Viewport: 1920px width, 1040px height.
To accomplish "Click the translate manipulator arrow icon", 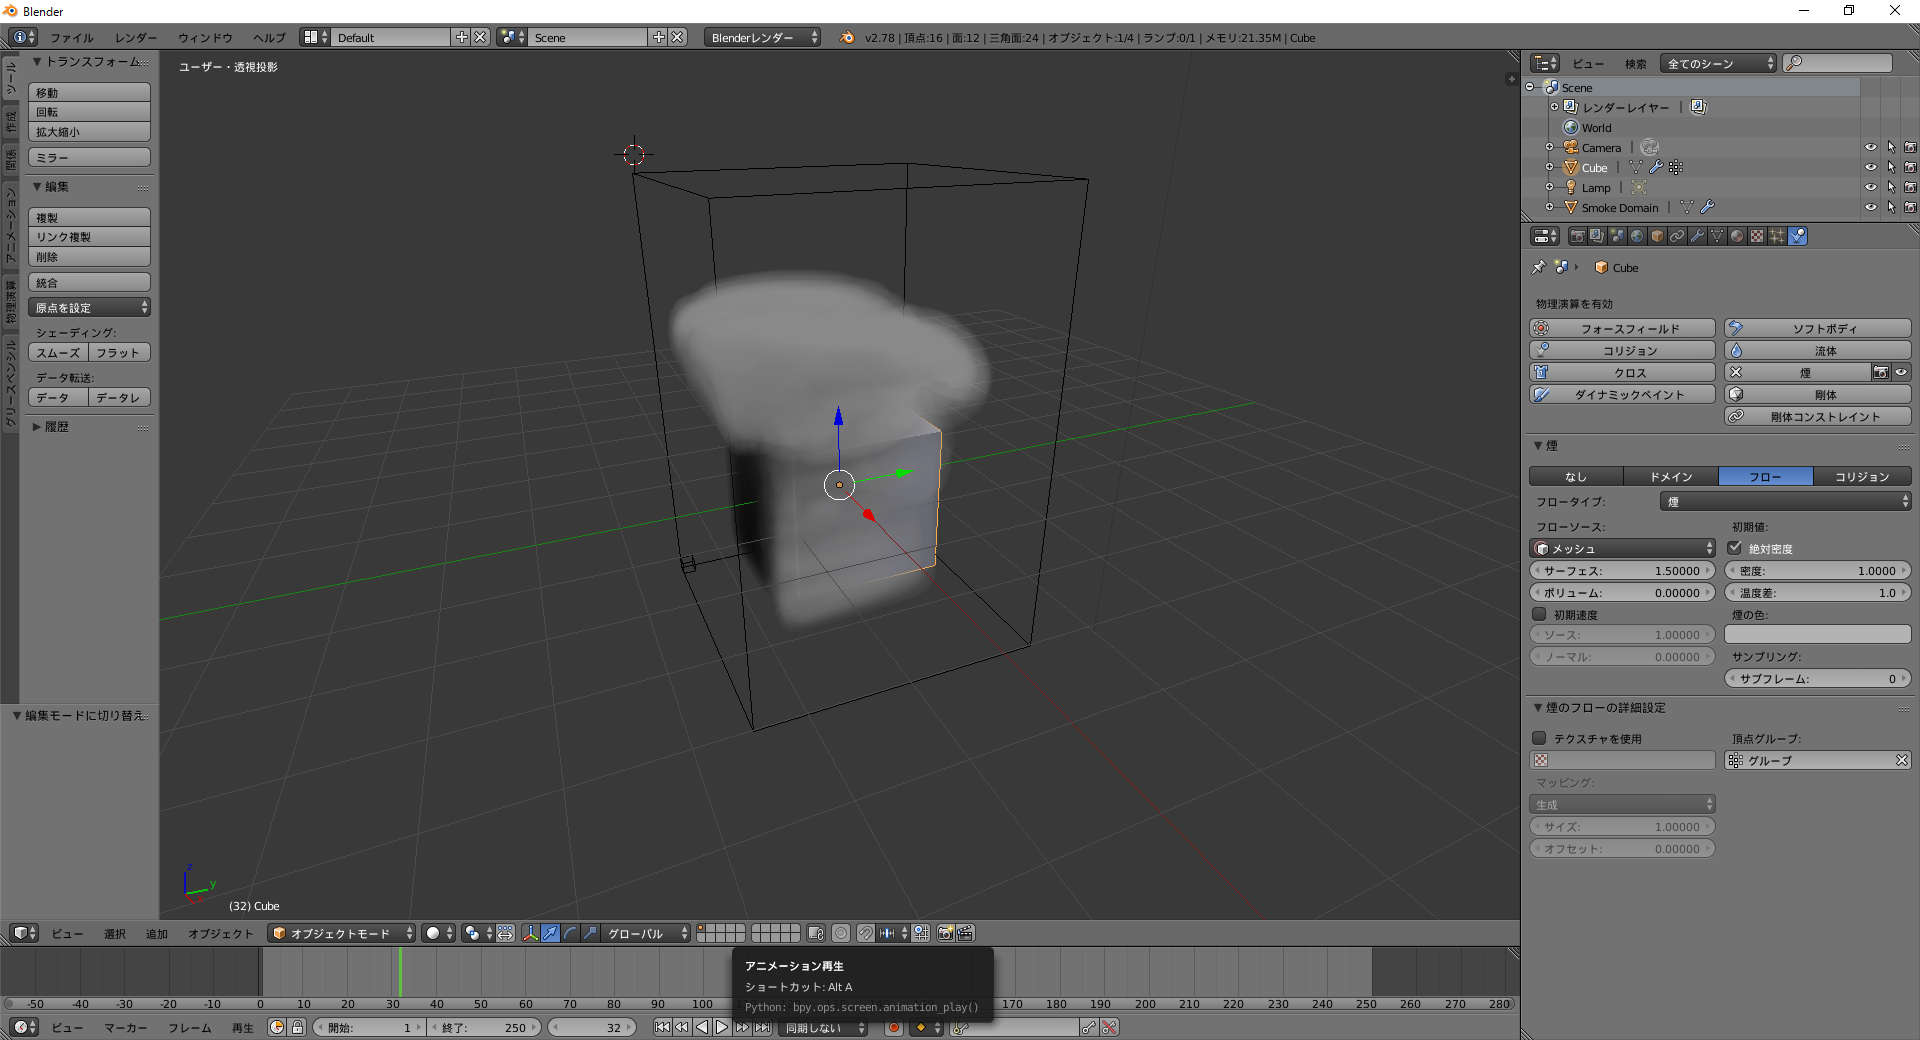I will point(550,933).
